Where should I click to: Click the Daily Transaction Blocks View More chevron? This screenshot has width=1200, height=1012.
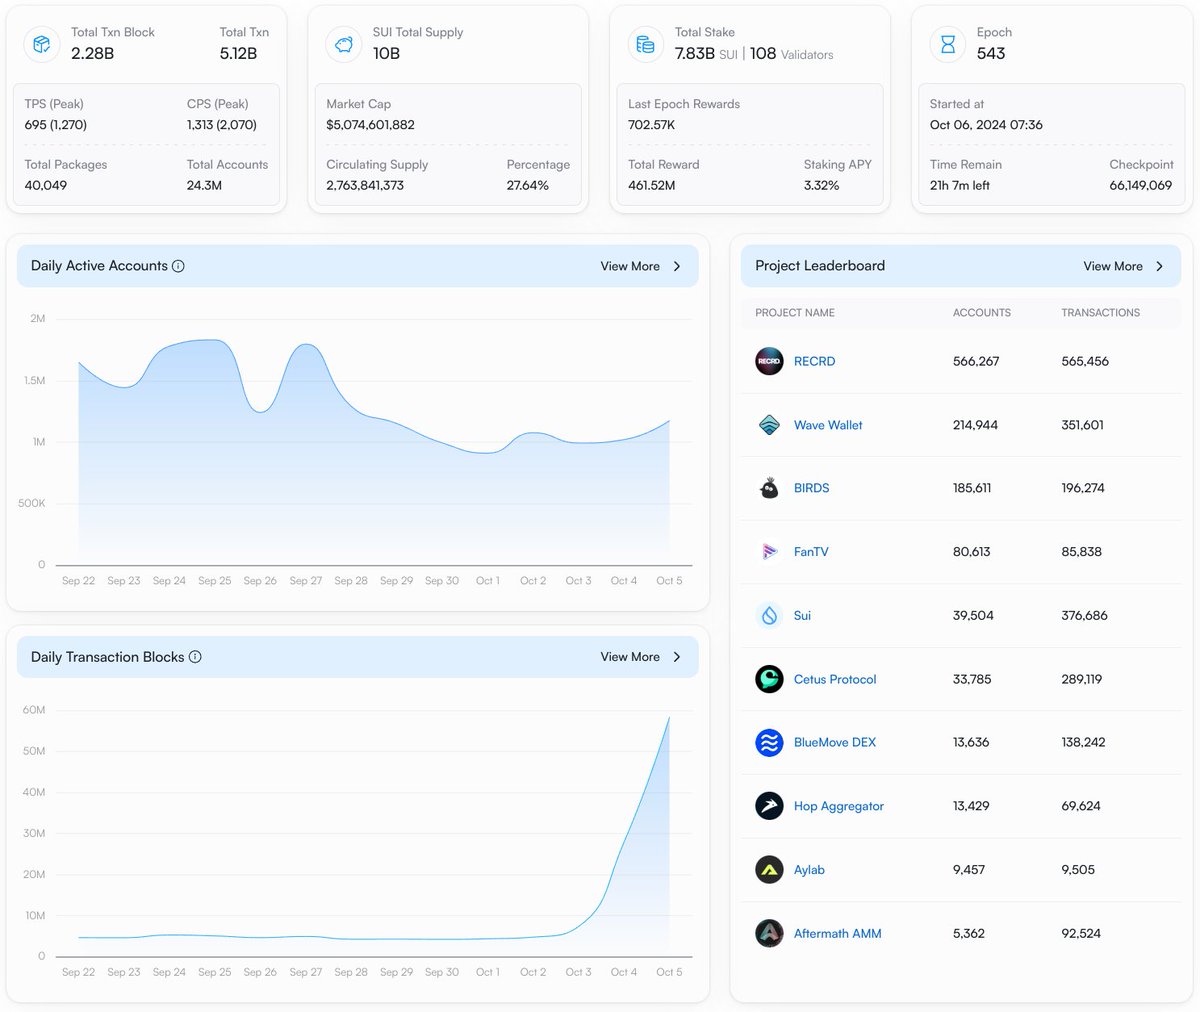pos(677,657)
